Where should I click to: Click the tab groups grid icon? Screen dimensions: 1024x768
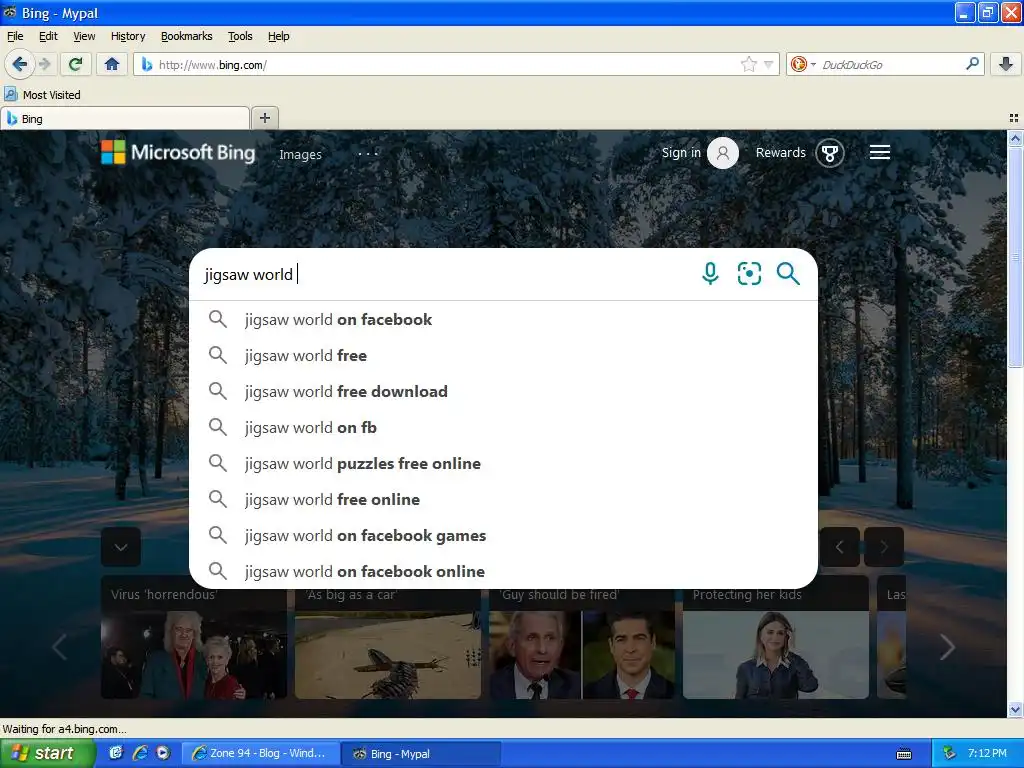[x=1014, y=118]
